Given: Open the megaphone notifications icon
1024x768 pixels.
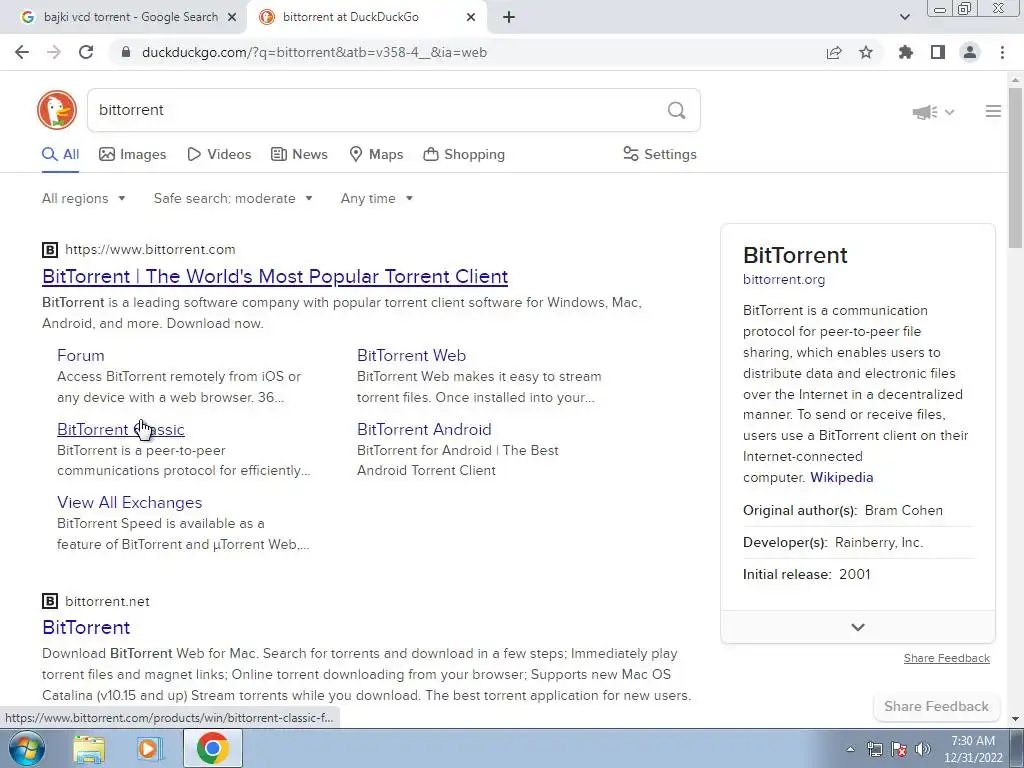Looking at the screenshot, I should click(925, 112).
